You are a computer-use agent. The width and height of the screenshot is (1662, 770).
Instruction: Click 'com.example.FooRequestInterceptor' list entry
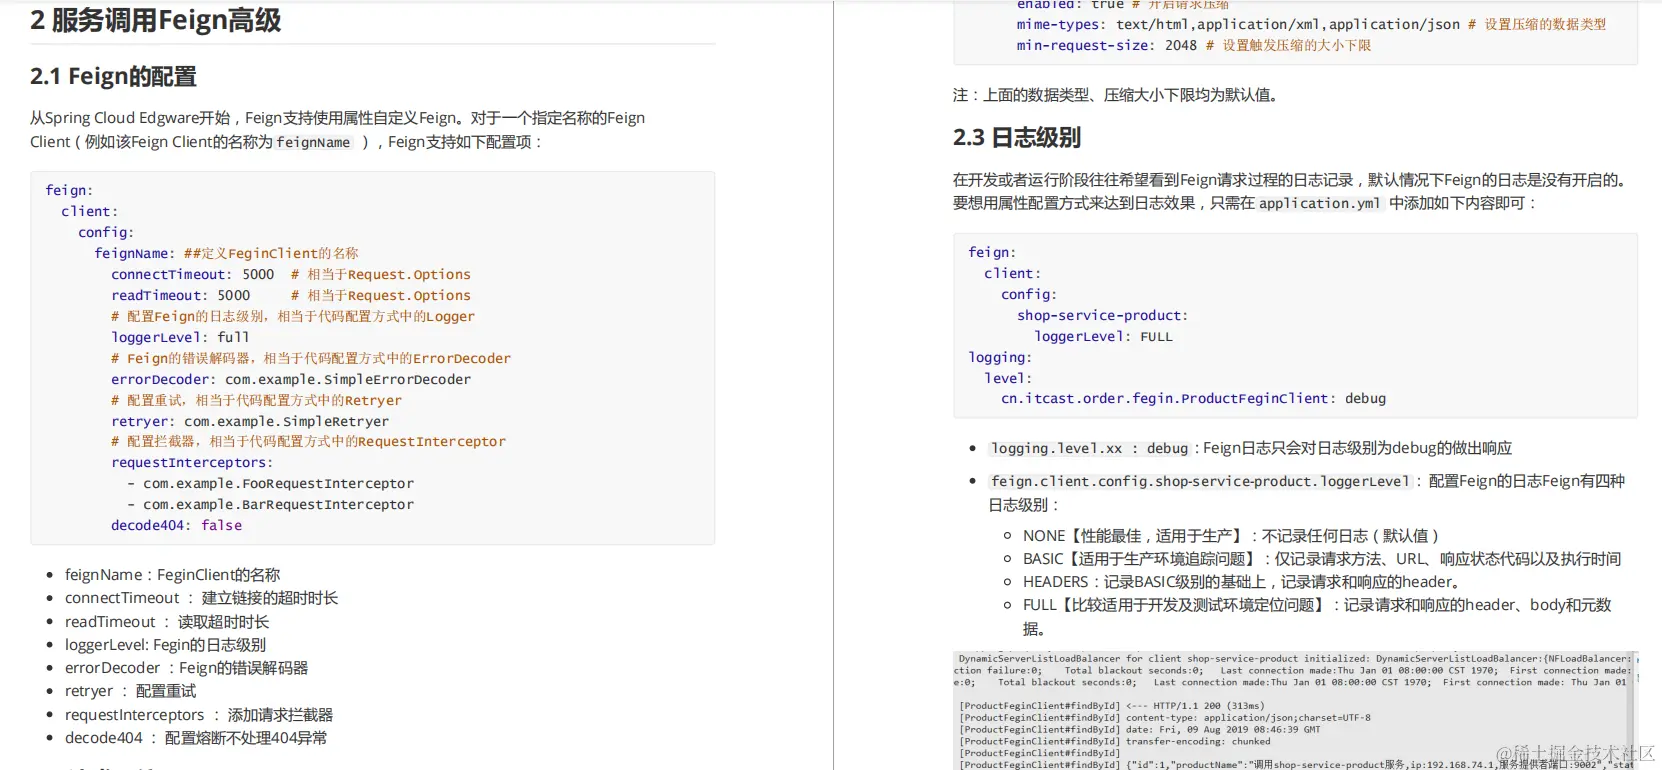point(278,483)
